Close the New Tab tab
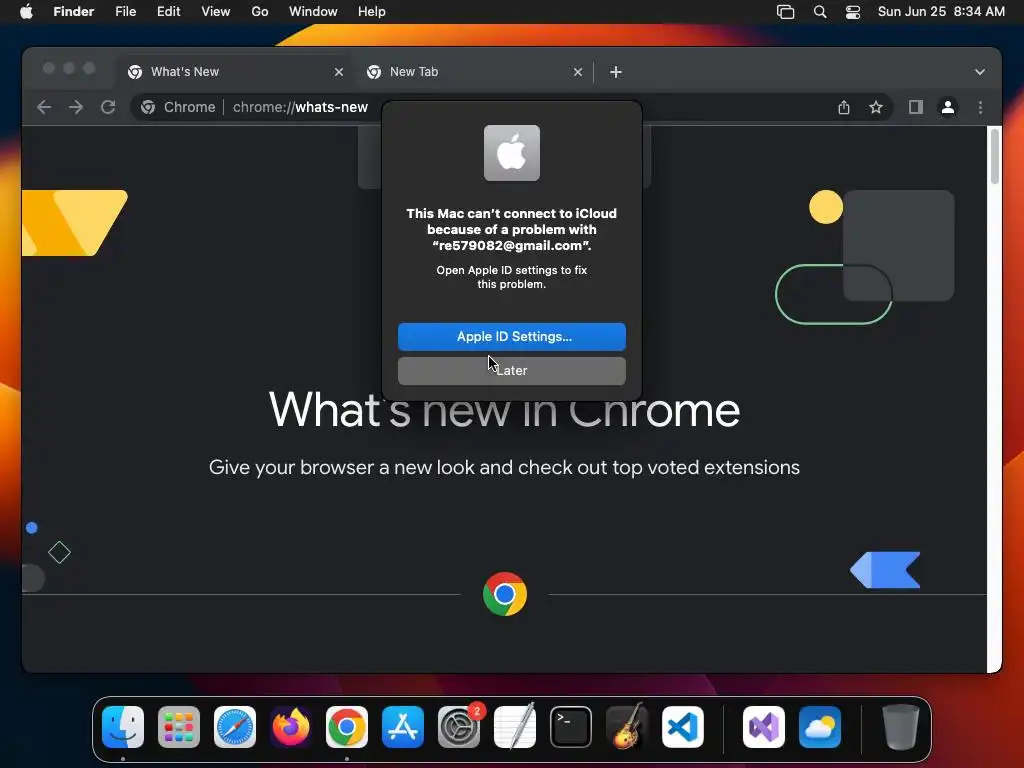Image resolution: width=1024 pixels, height=768 pixels. tap(578, 72)
